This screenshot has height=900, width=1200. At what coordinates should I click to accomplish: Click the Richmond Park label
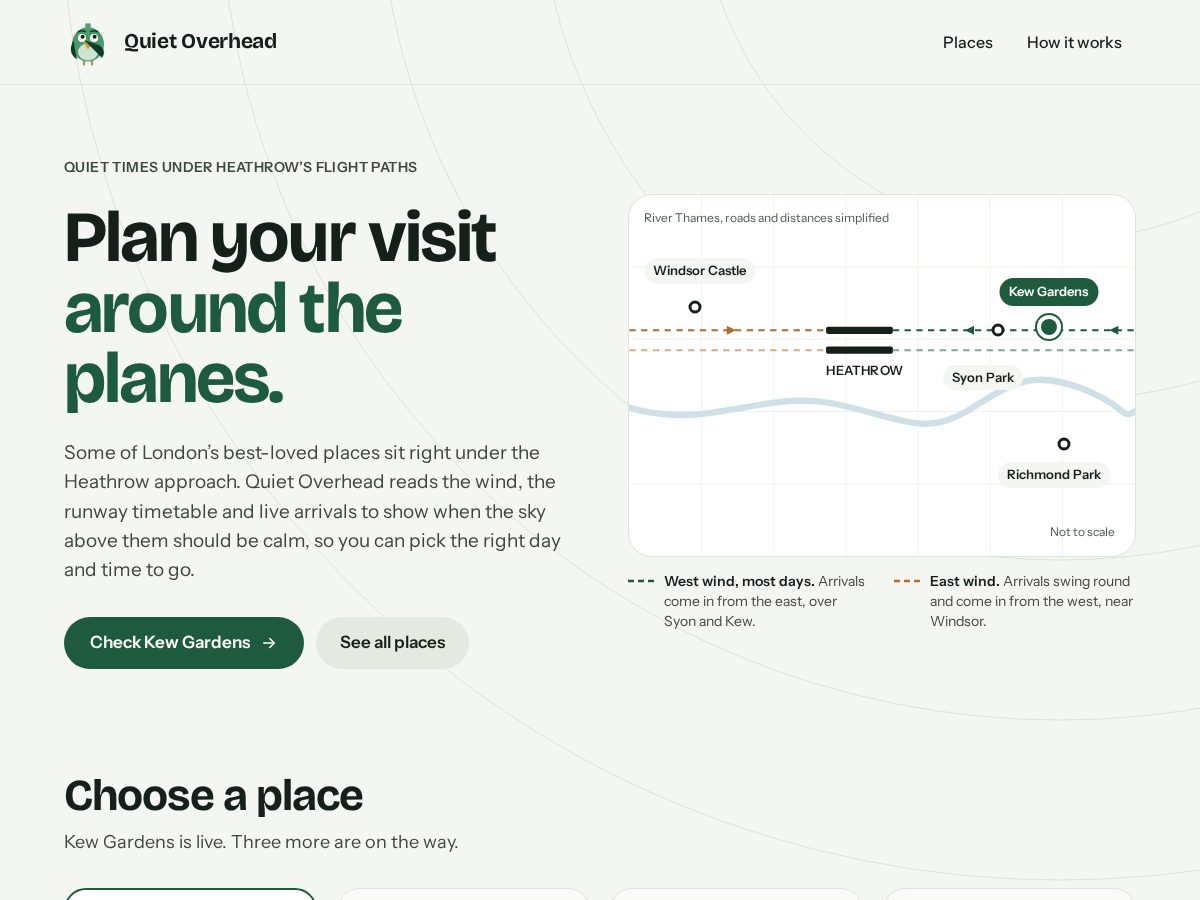pyautogui.click(x=1053, y=475)
